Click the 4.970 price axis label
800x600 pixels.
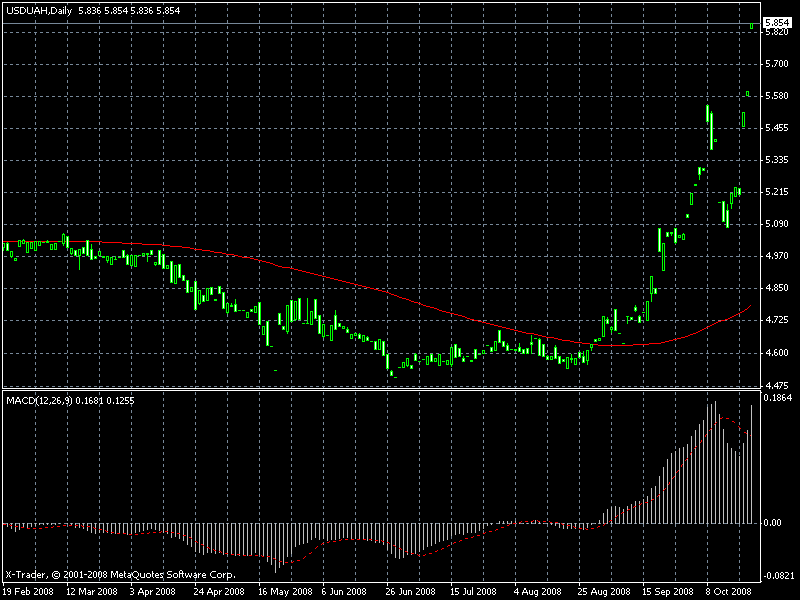click(x=777, y=256)
